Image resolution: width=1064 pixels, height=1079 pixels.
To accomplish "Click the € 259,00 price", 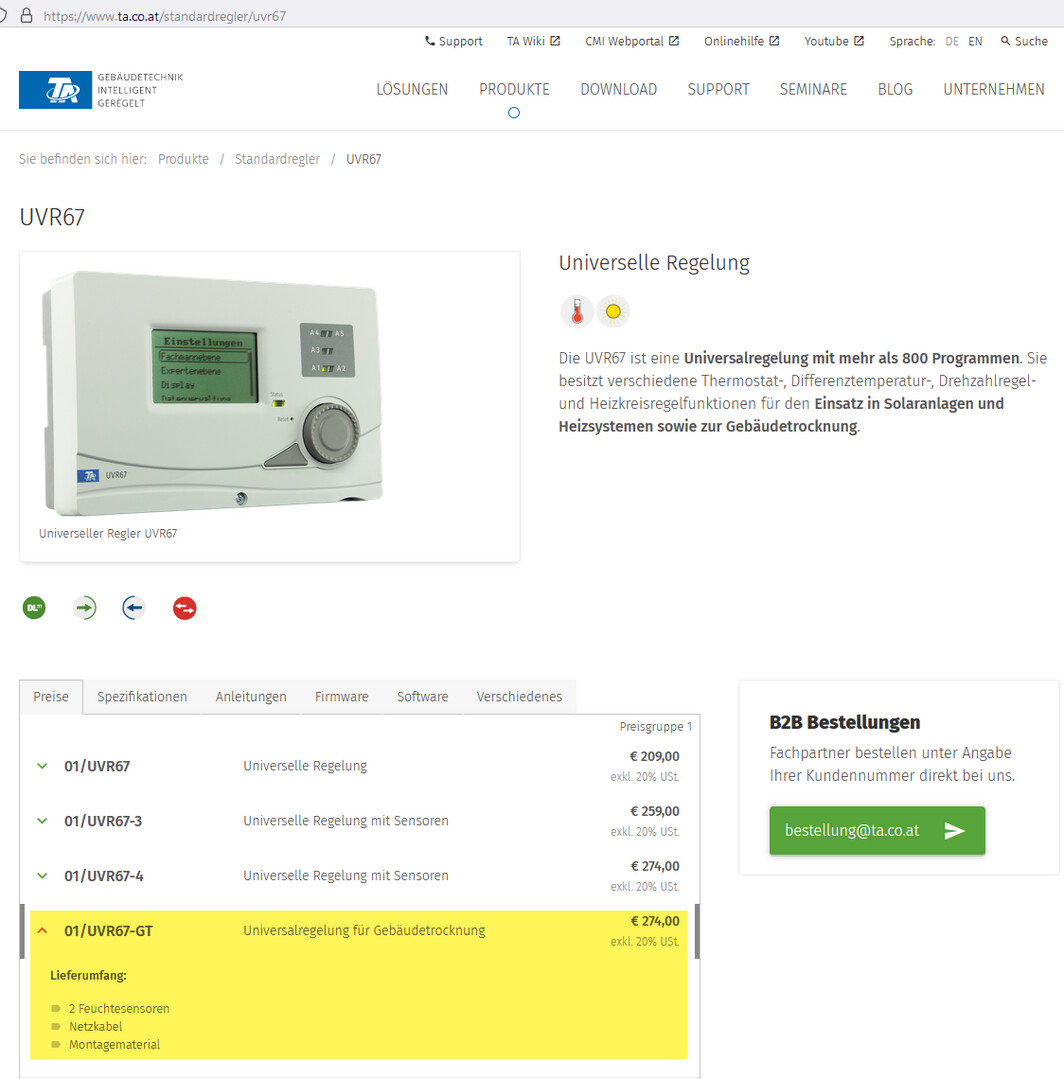I will (655, 811).
